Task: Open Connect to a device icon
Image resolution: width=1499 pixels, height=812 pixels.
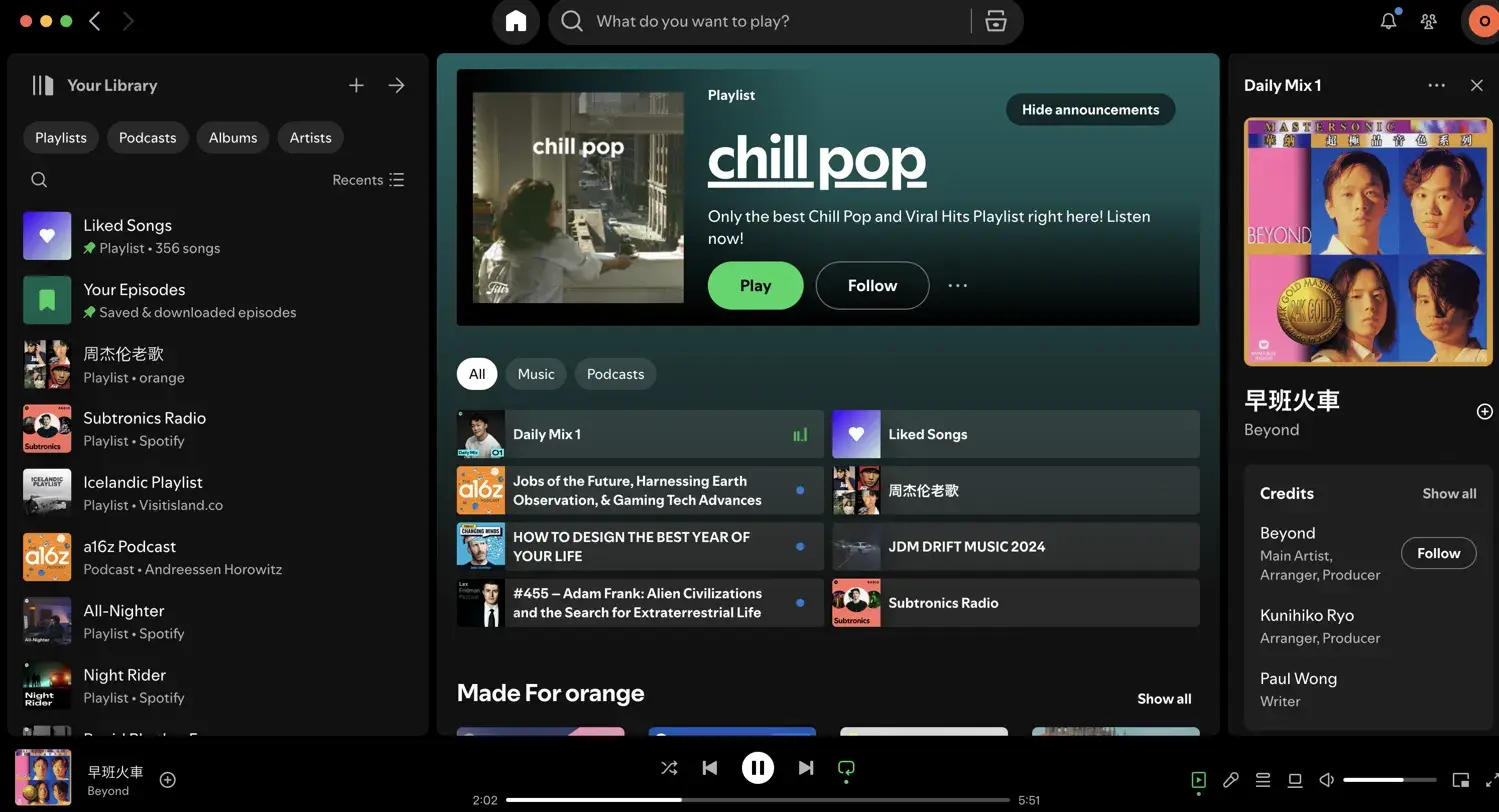Action: coord(1295,780)
